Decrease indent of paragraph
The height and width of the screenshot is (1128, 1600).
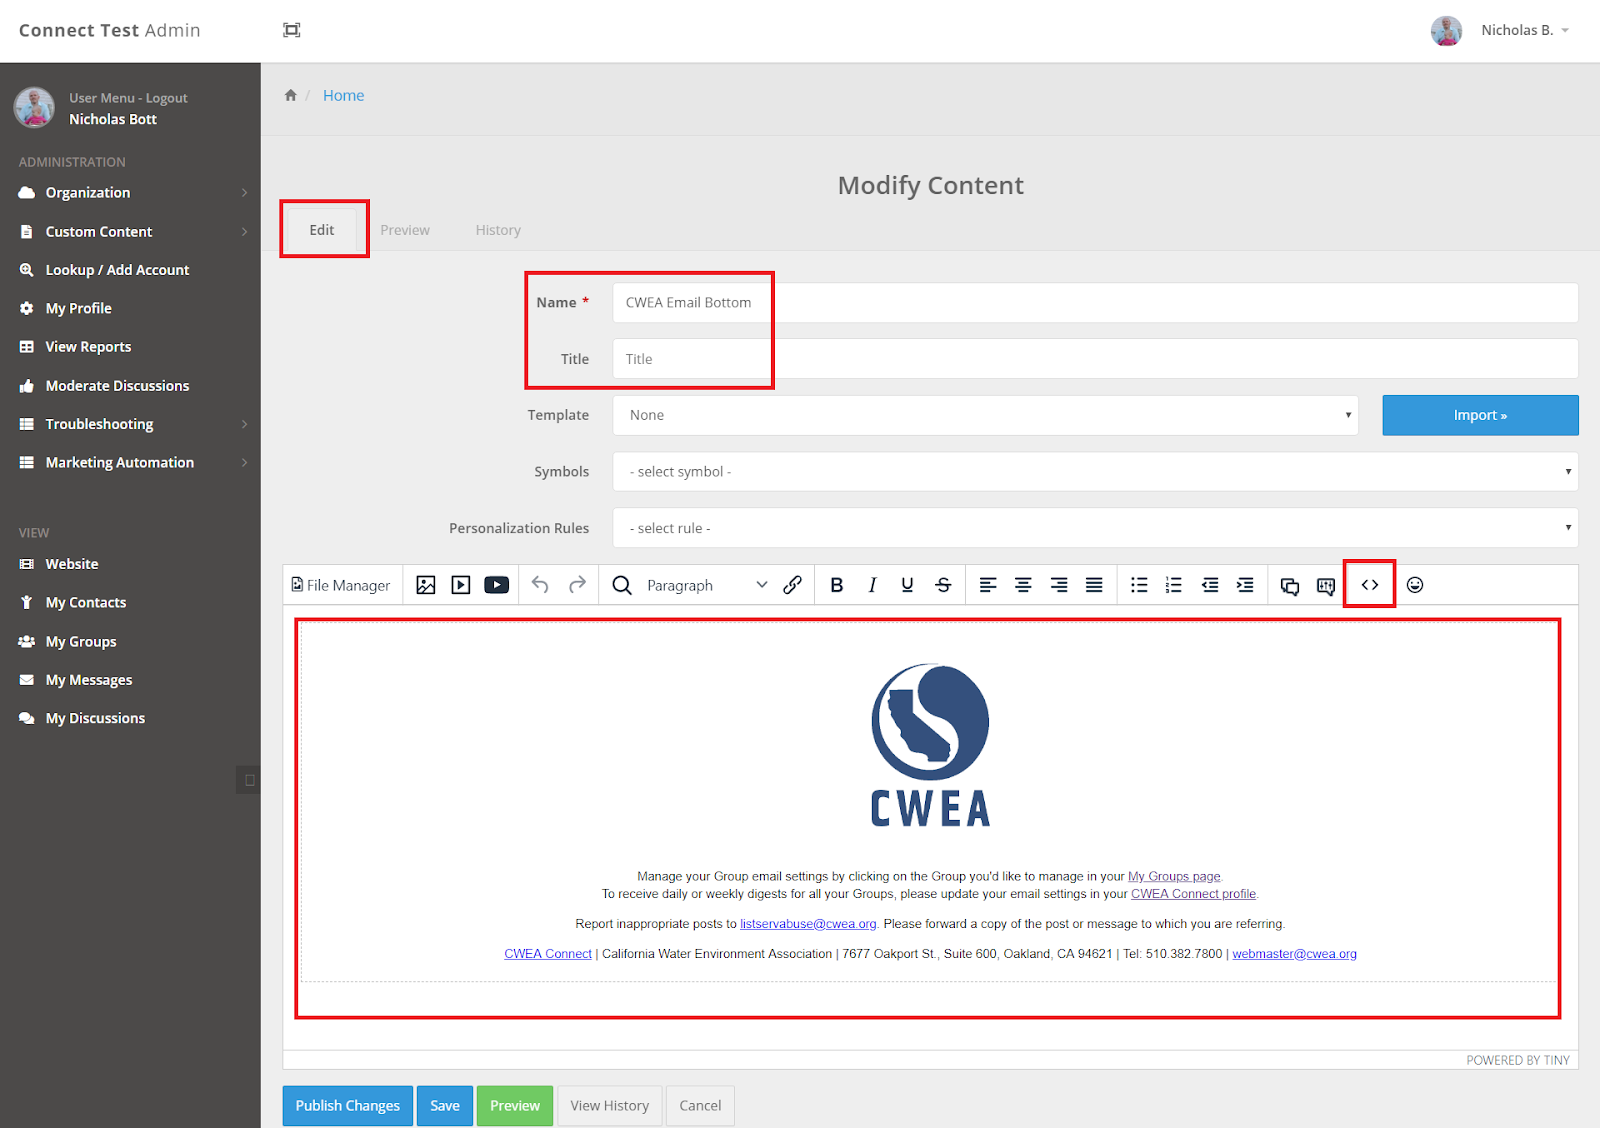point(1210,585)
